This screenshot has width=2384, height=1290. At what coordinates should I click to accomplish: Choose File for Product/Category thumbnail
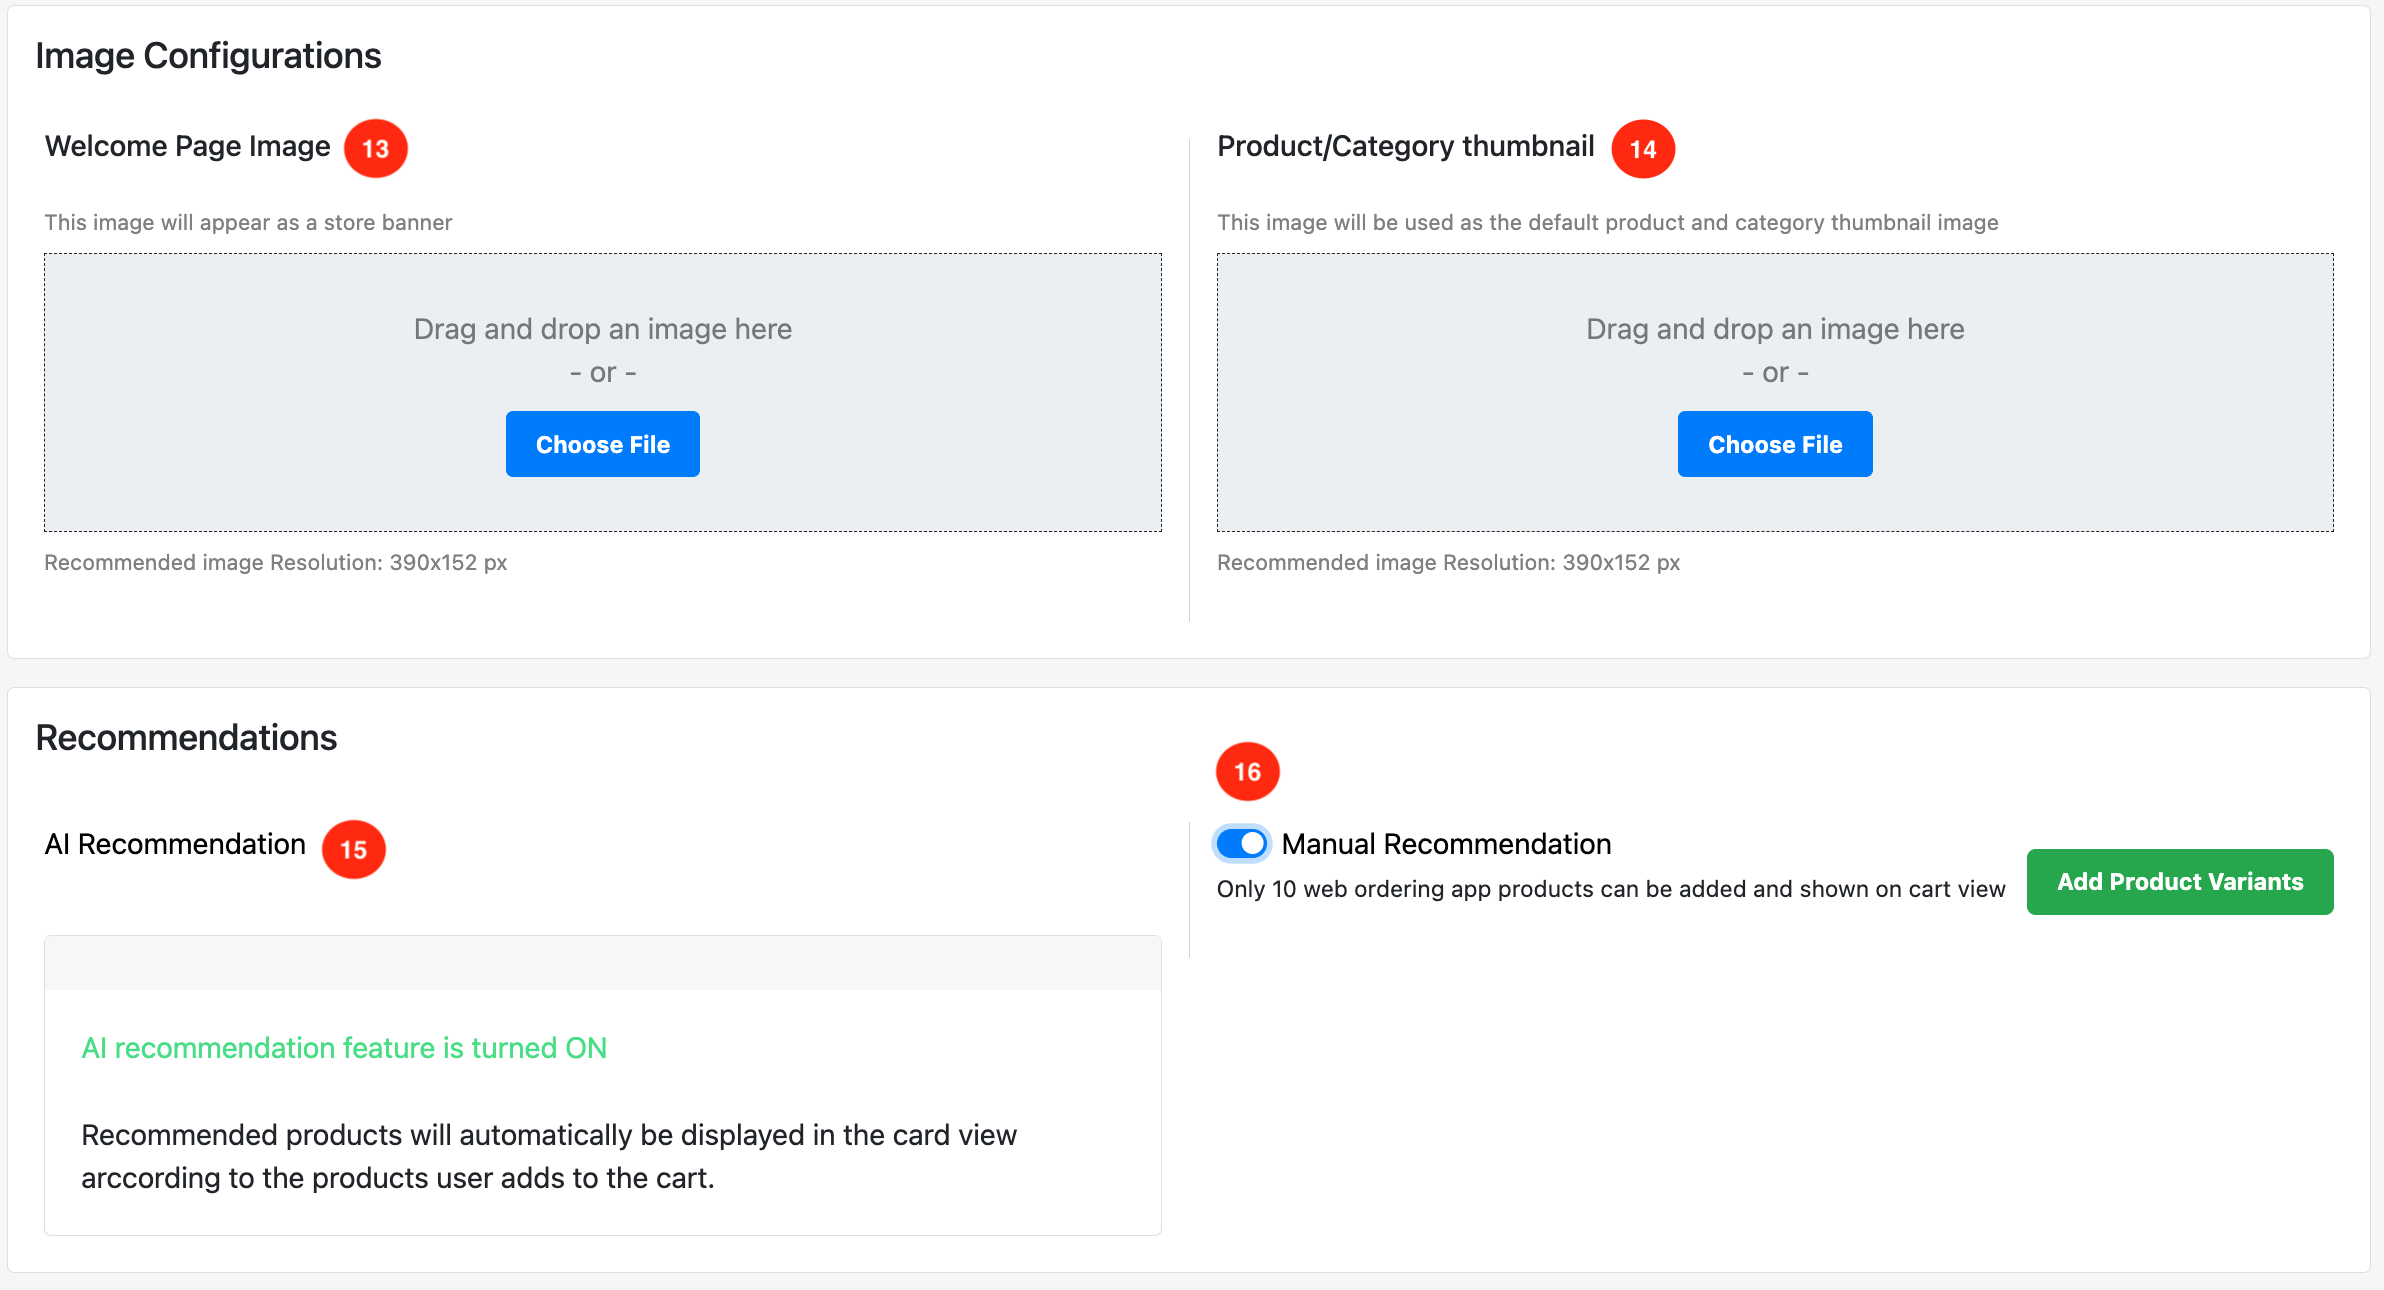1774,444
